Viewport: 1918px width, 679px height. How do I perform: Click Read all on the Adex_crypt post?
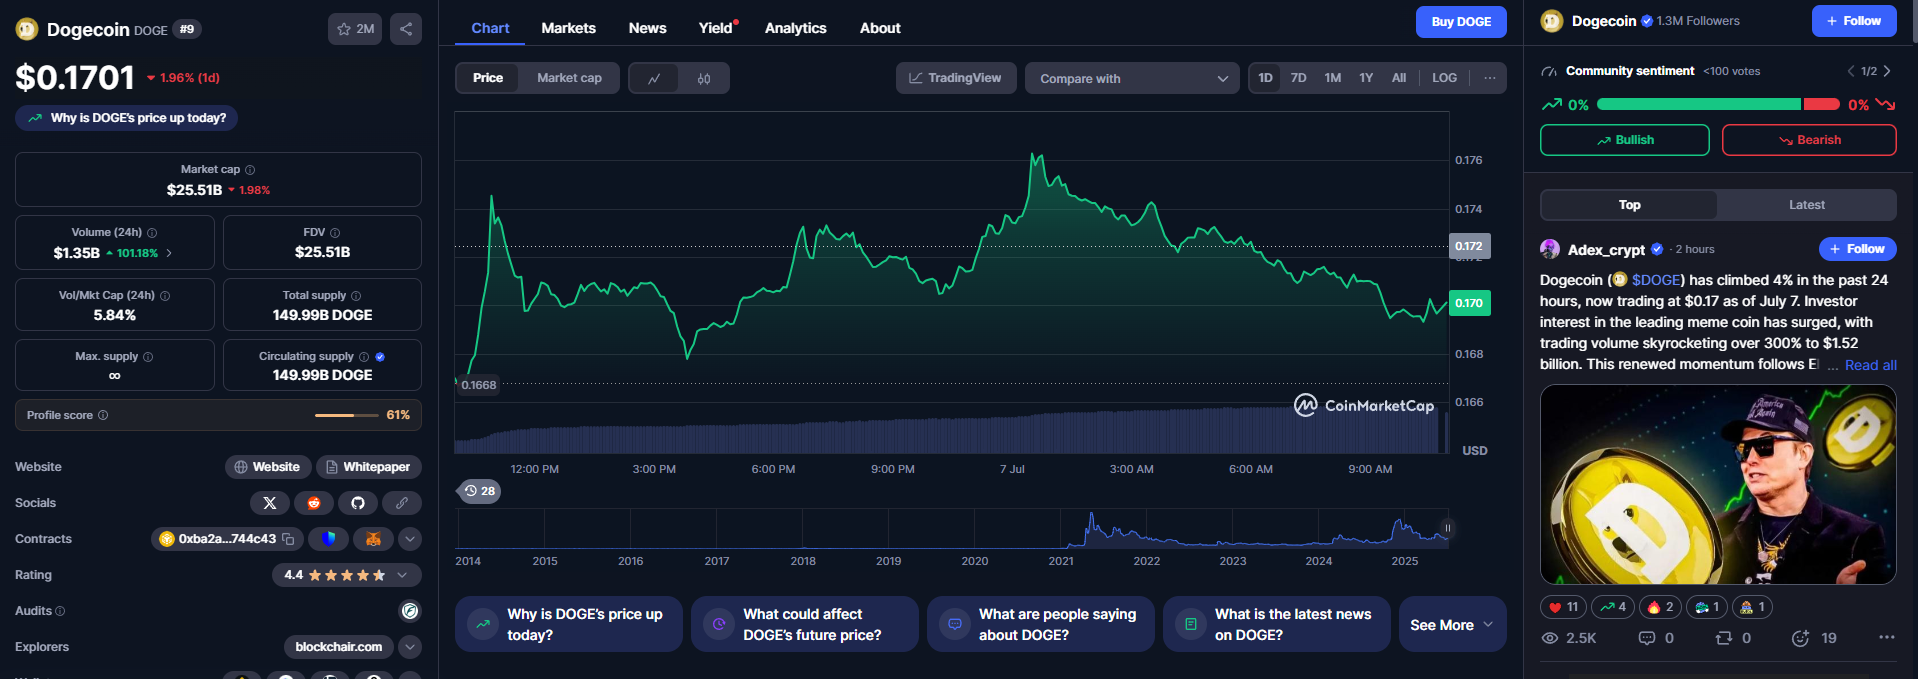(1870, 365)
